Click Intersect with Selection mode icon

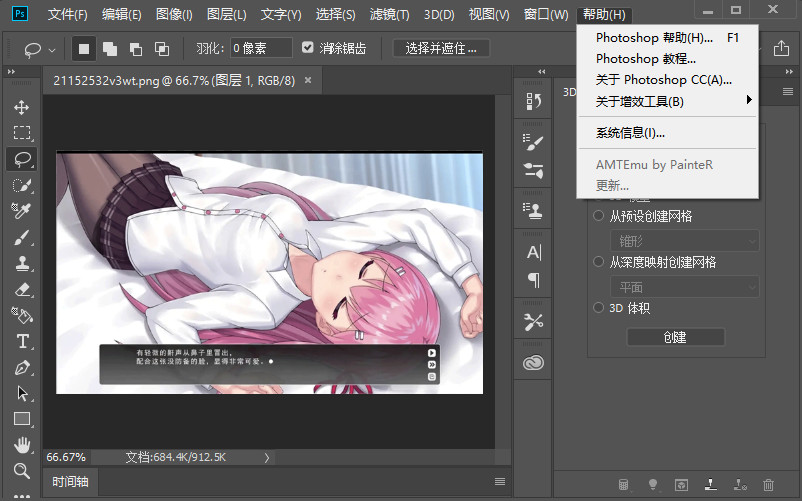162,49
